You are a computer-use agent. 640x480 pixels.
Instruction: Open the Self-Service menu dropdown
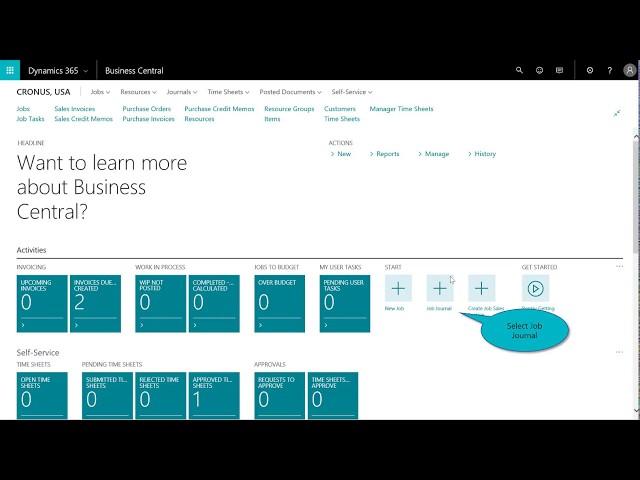(352, 92)
